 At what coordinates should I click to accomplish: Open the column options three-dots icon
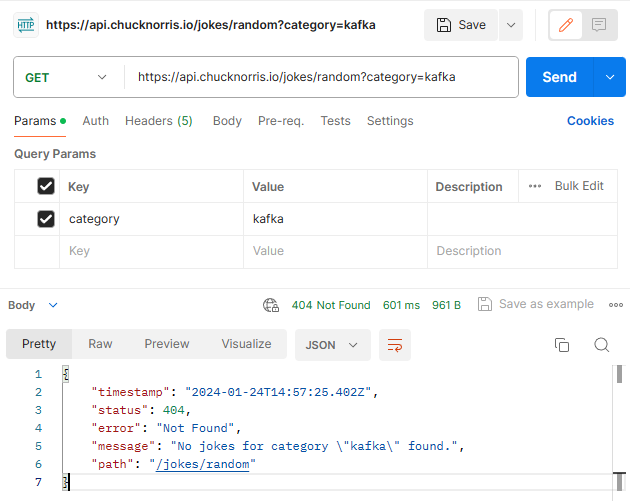(x=535, y=186)
